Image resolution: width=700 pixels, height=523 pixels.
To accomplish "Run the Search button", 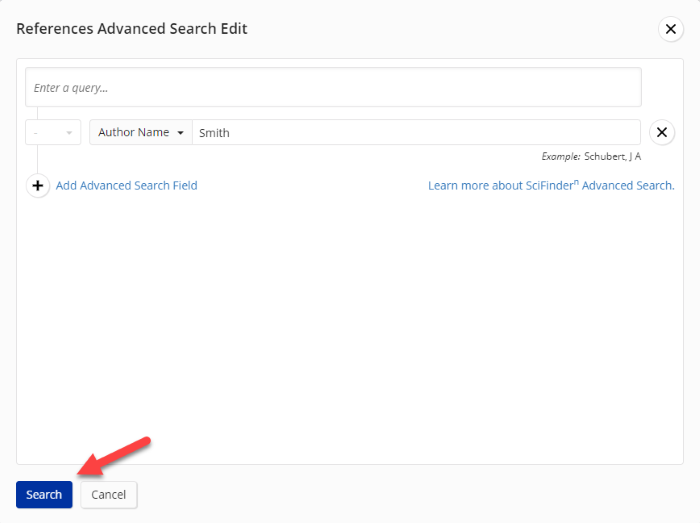I will pyautogui.click(x=44, y=494).
